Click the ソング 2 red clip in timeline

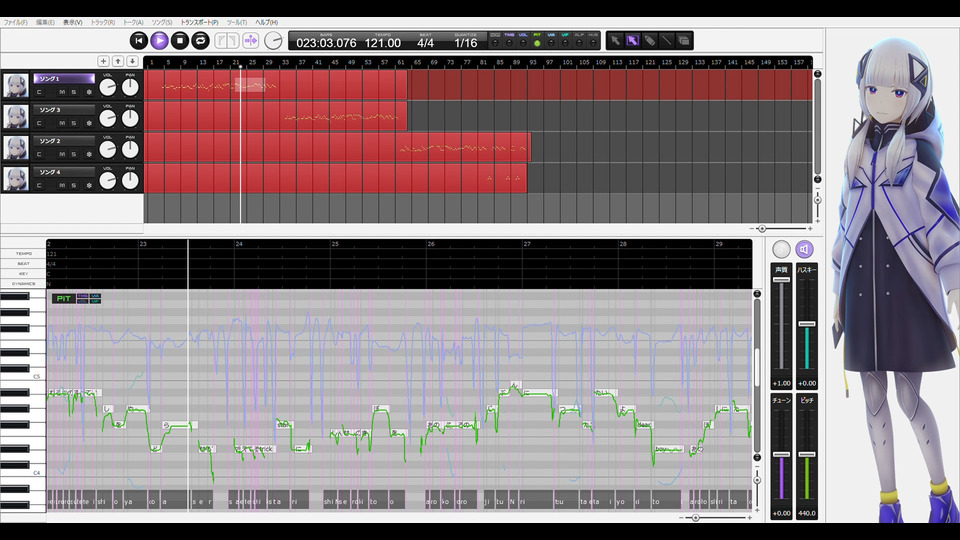[337, 148]
